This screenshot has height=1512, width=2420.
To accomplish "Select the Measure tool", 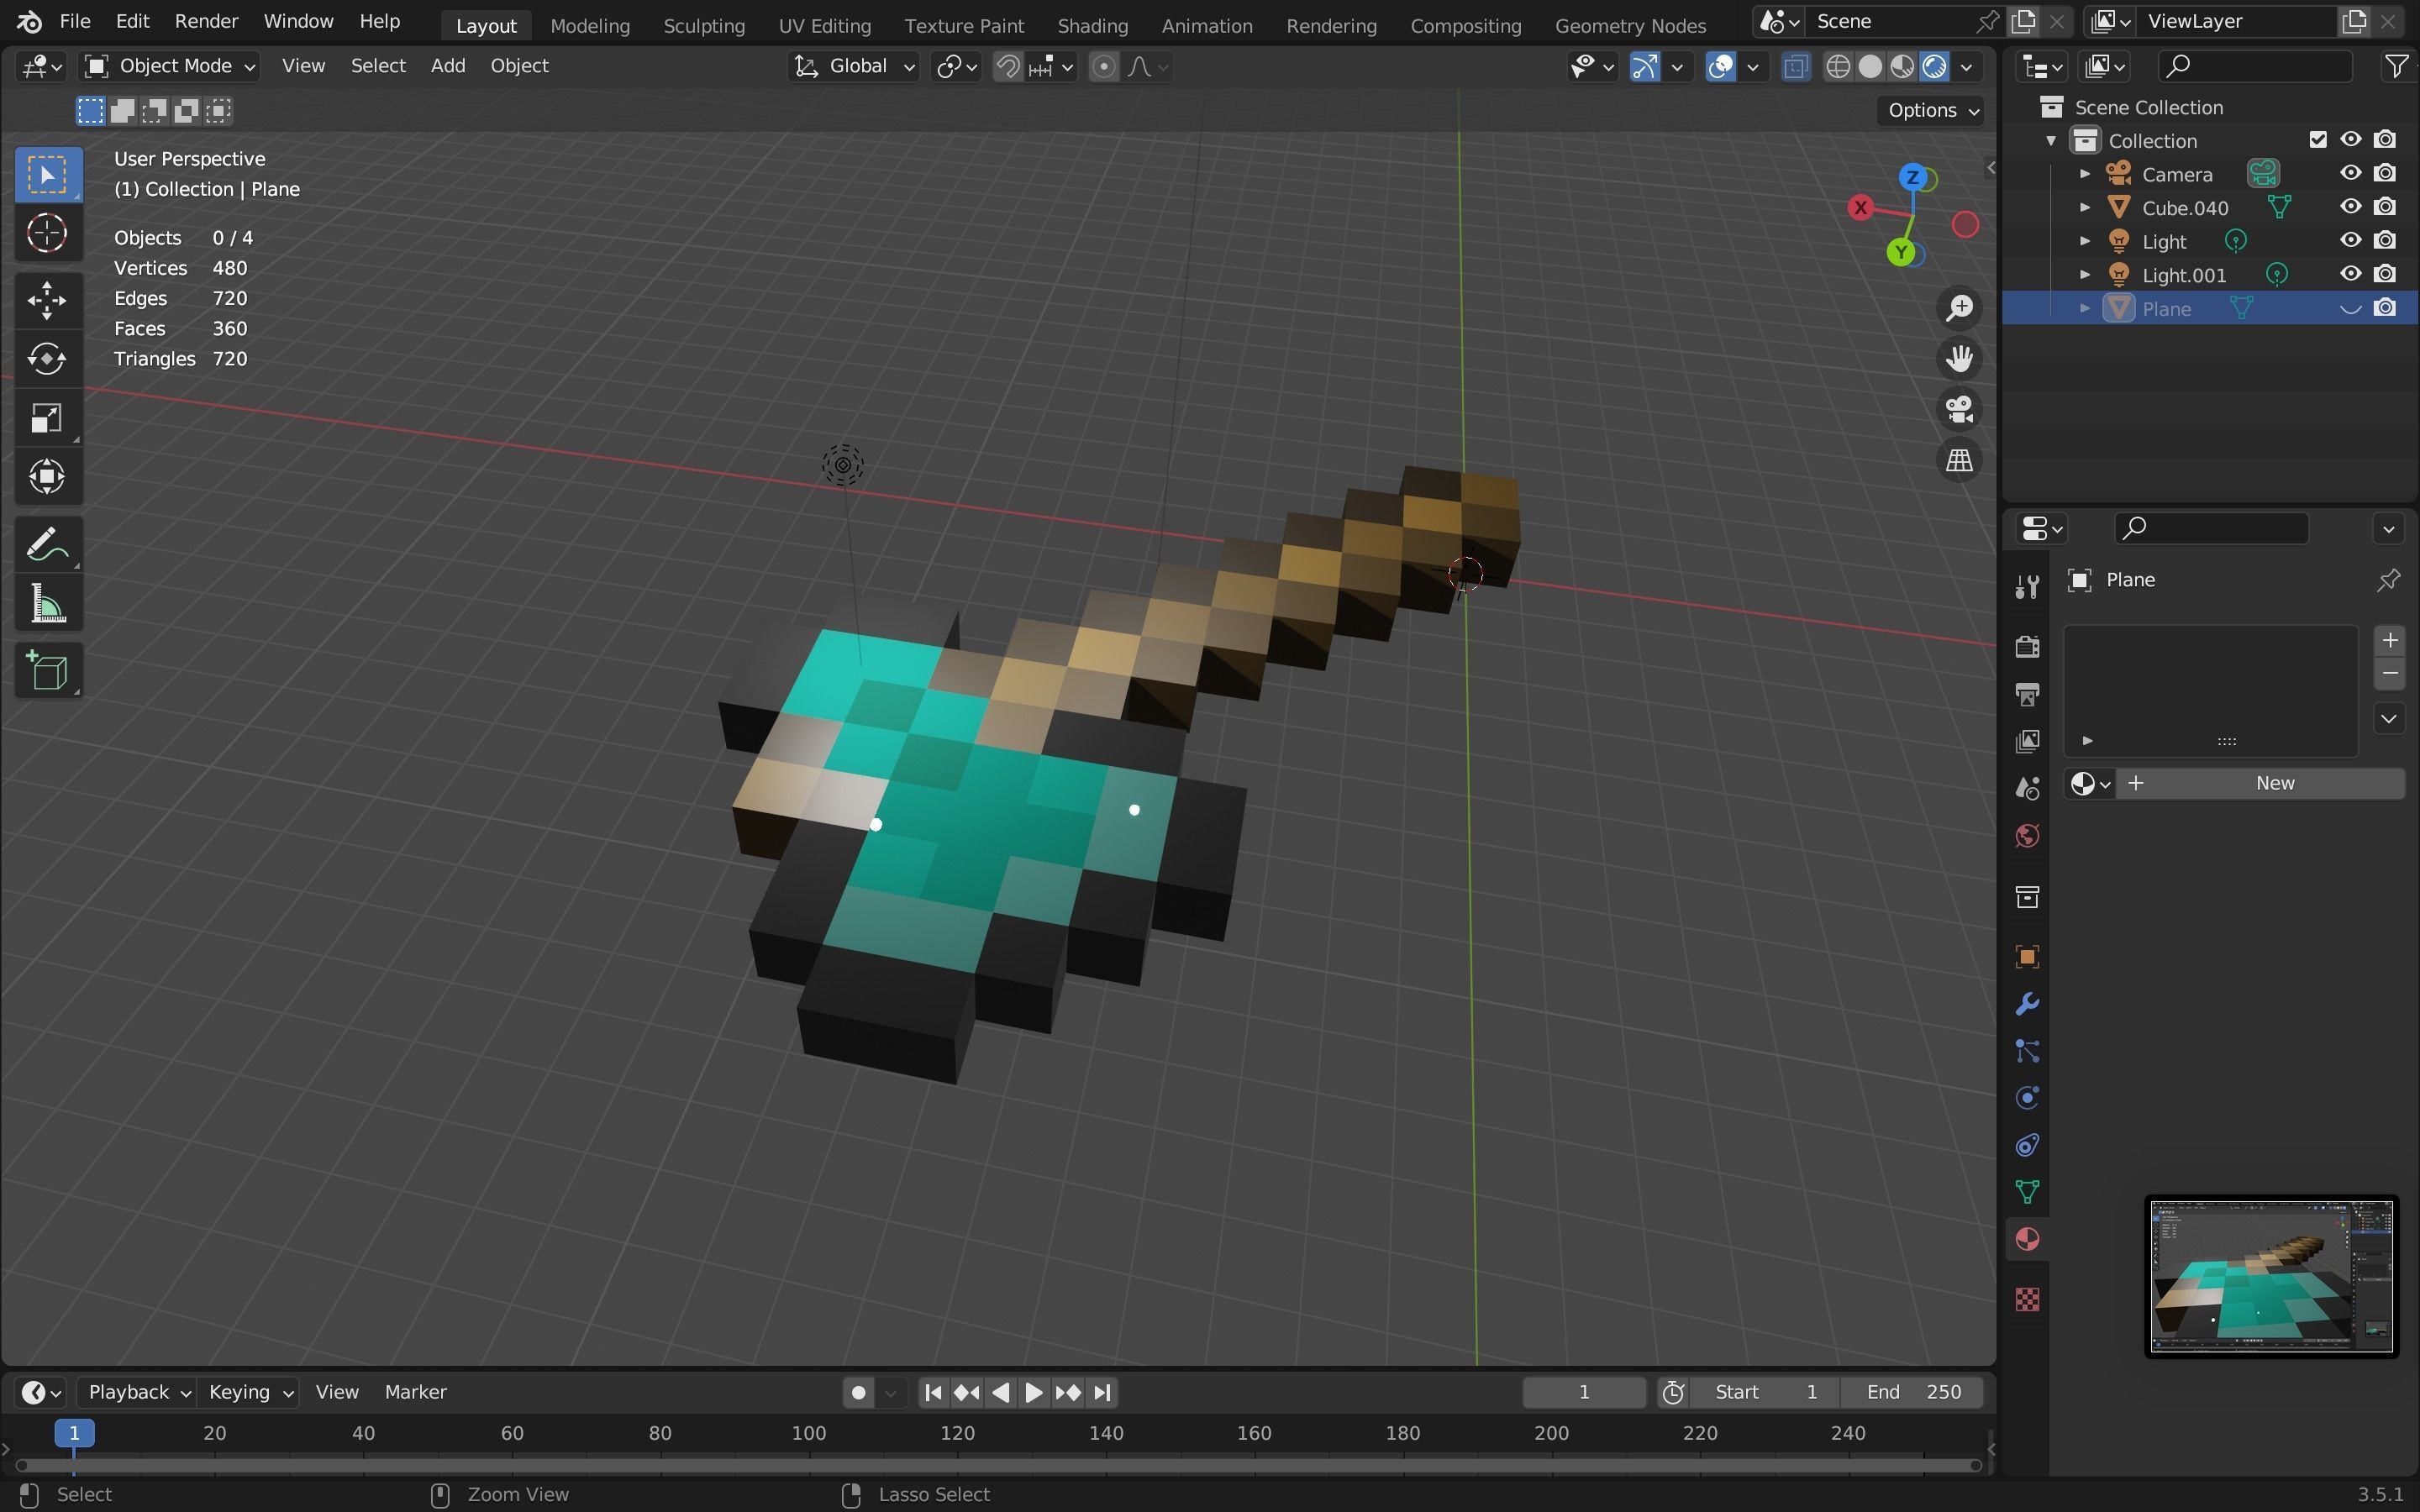I will point(47,604).
